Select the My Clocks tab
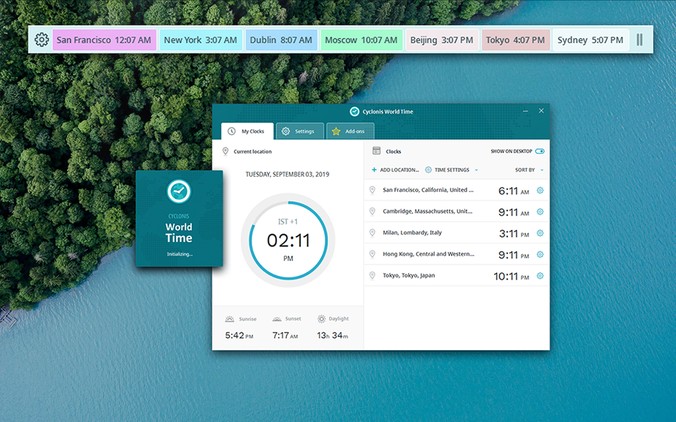Screen dimensions: 676x422 coord(246,131)
